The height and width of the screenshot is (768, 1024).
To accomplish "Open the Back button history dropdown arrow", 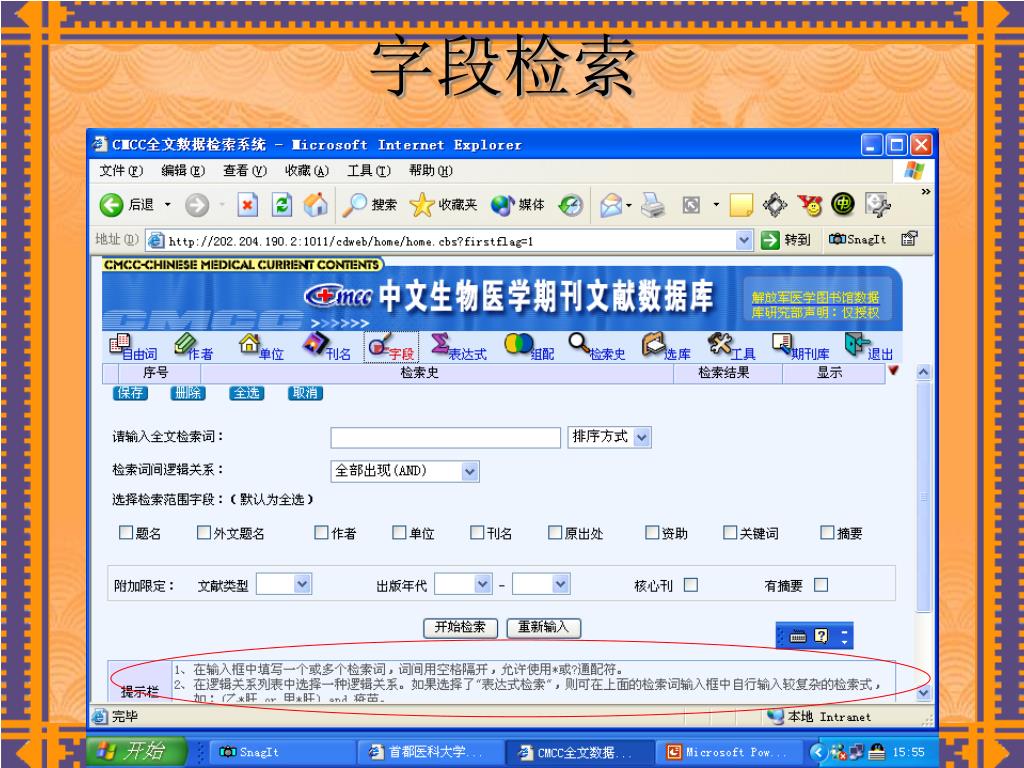I will pos(167,205).
